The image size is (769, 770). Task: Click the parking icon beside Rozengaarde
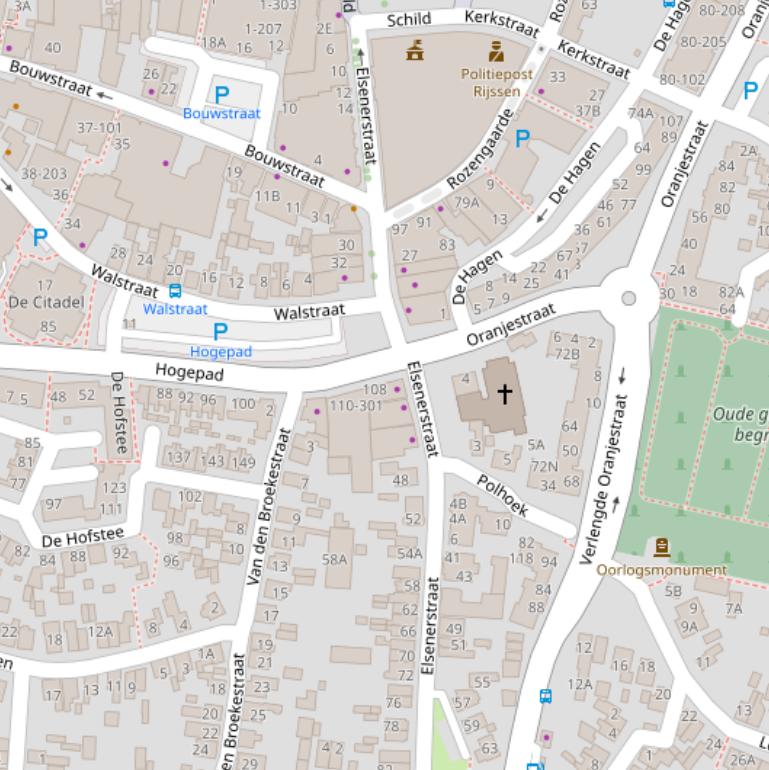[522, 140]
